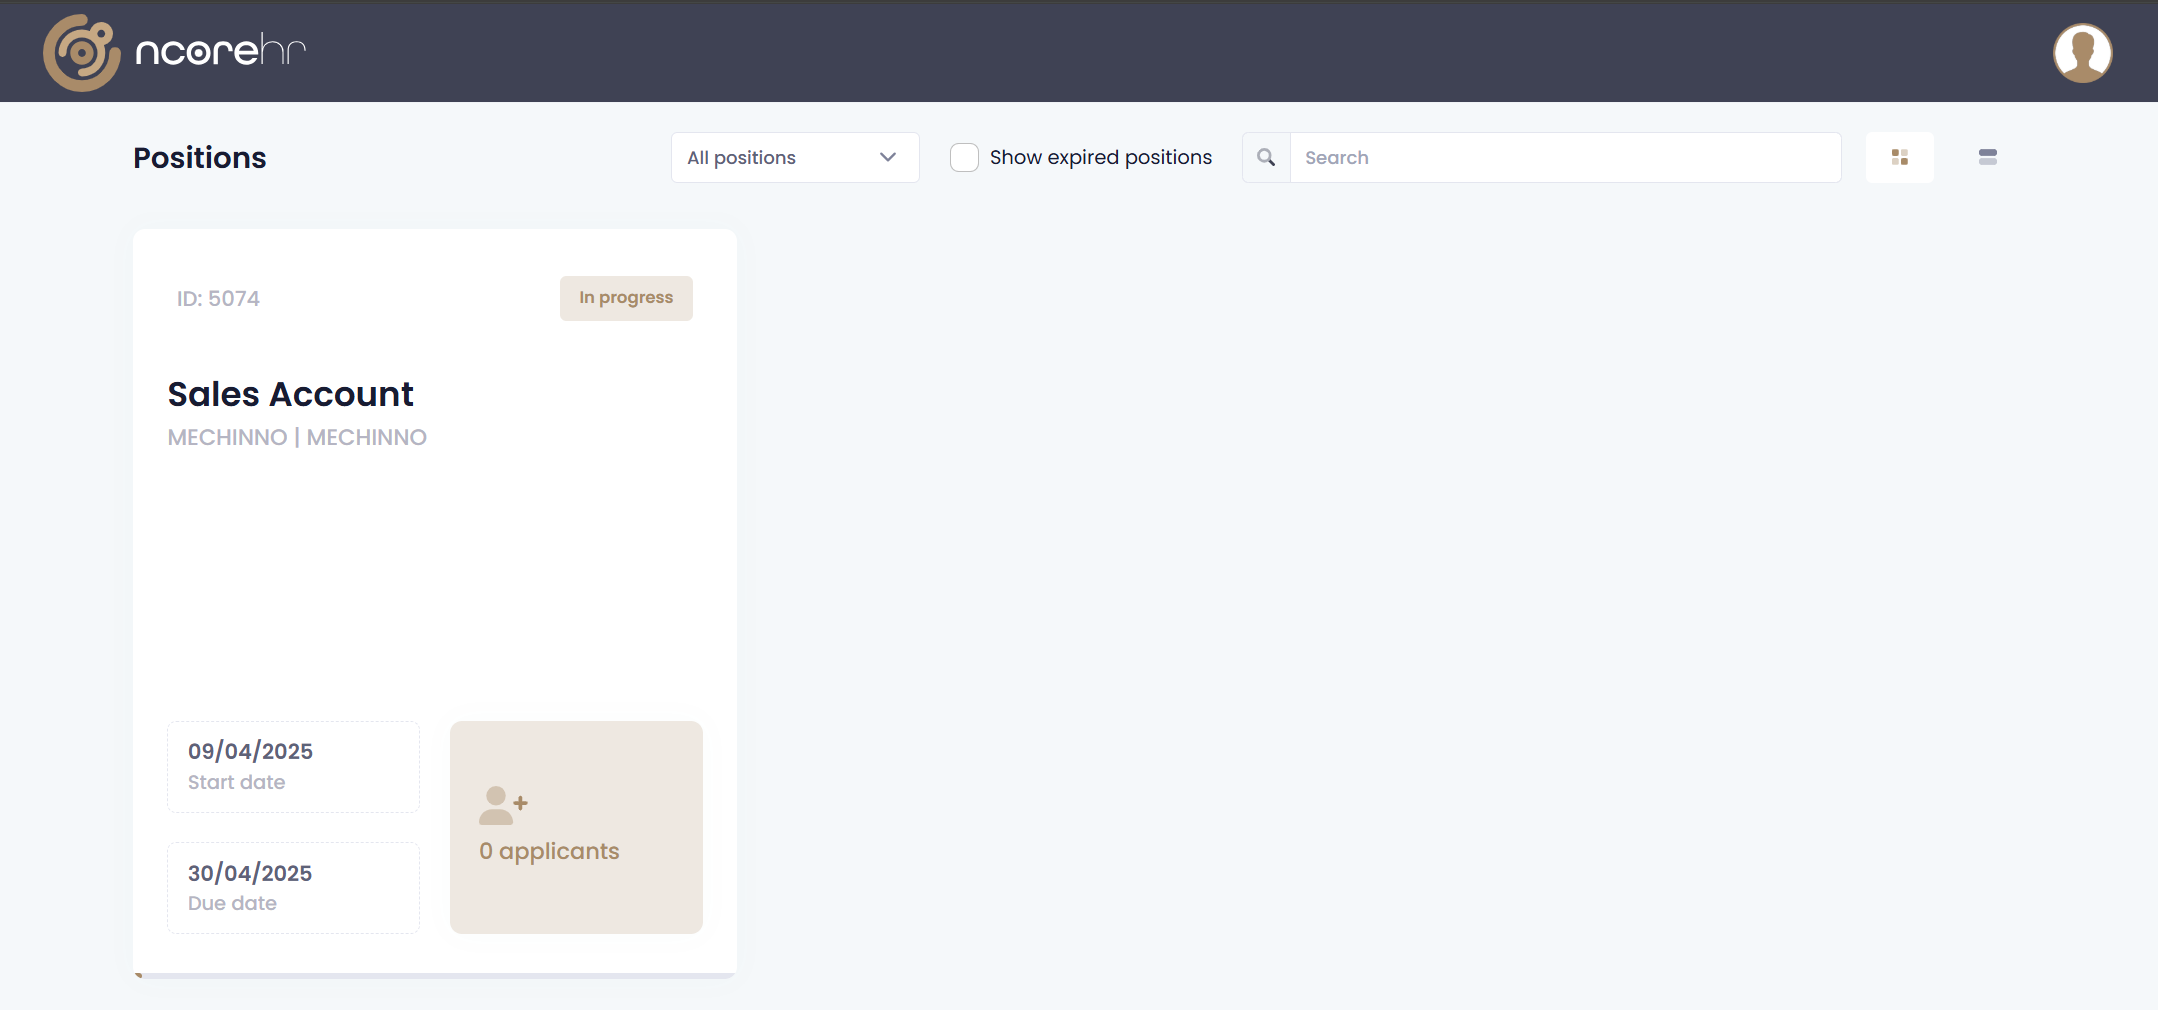Viewport: 2158px width, 1010px height.
Task: Click the progress bar under the card
Action: [435, 975]
